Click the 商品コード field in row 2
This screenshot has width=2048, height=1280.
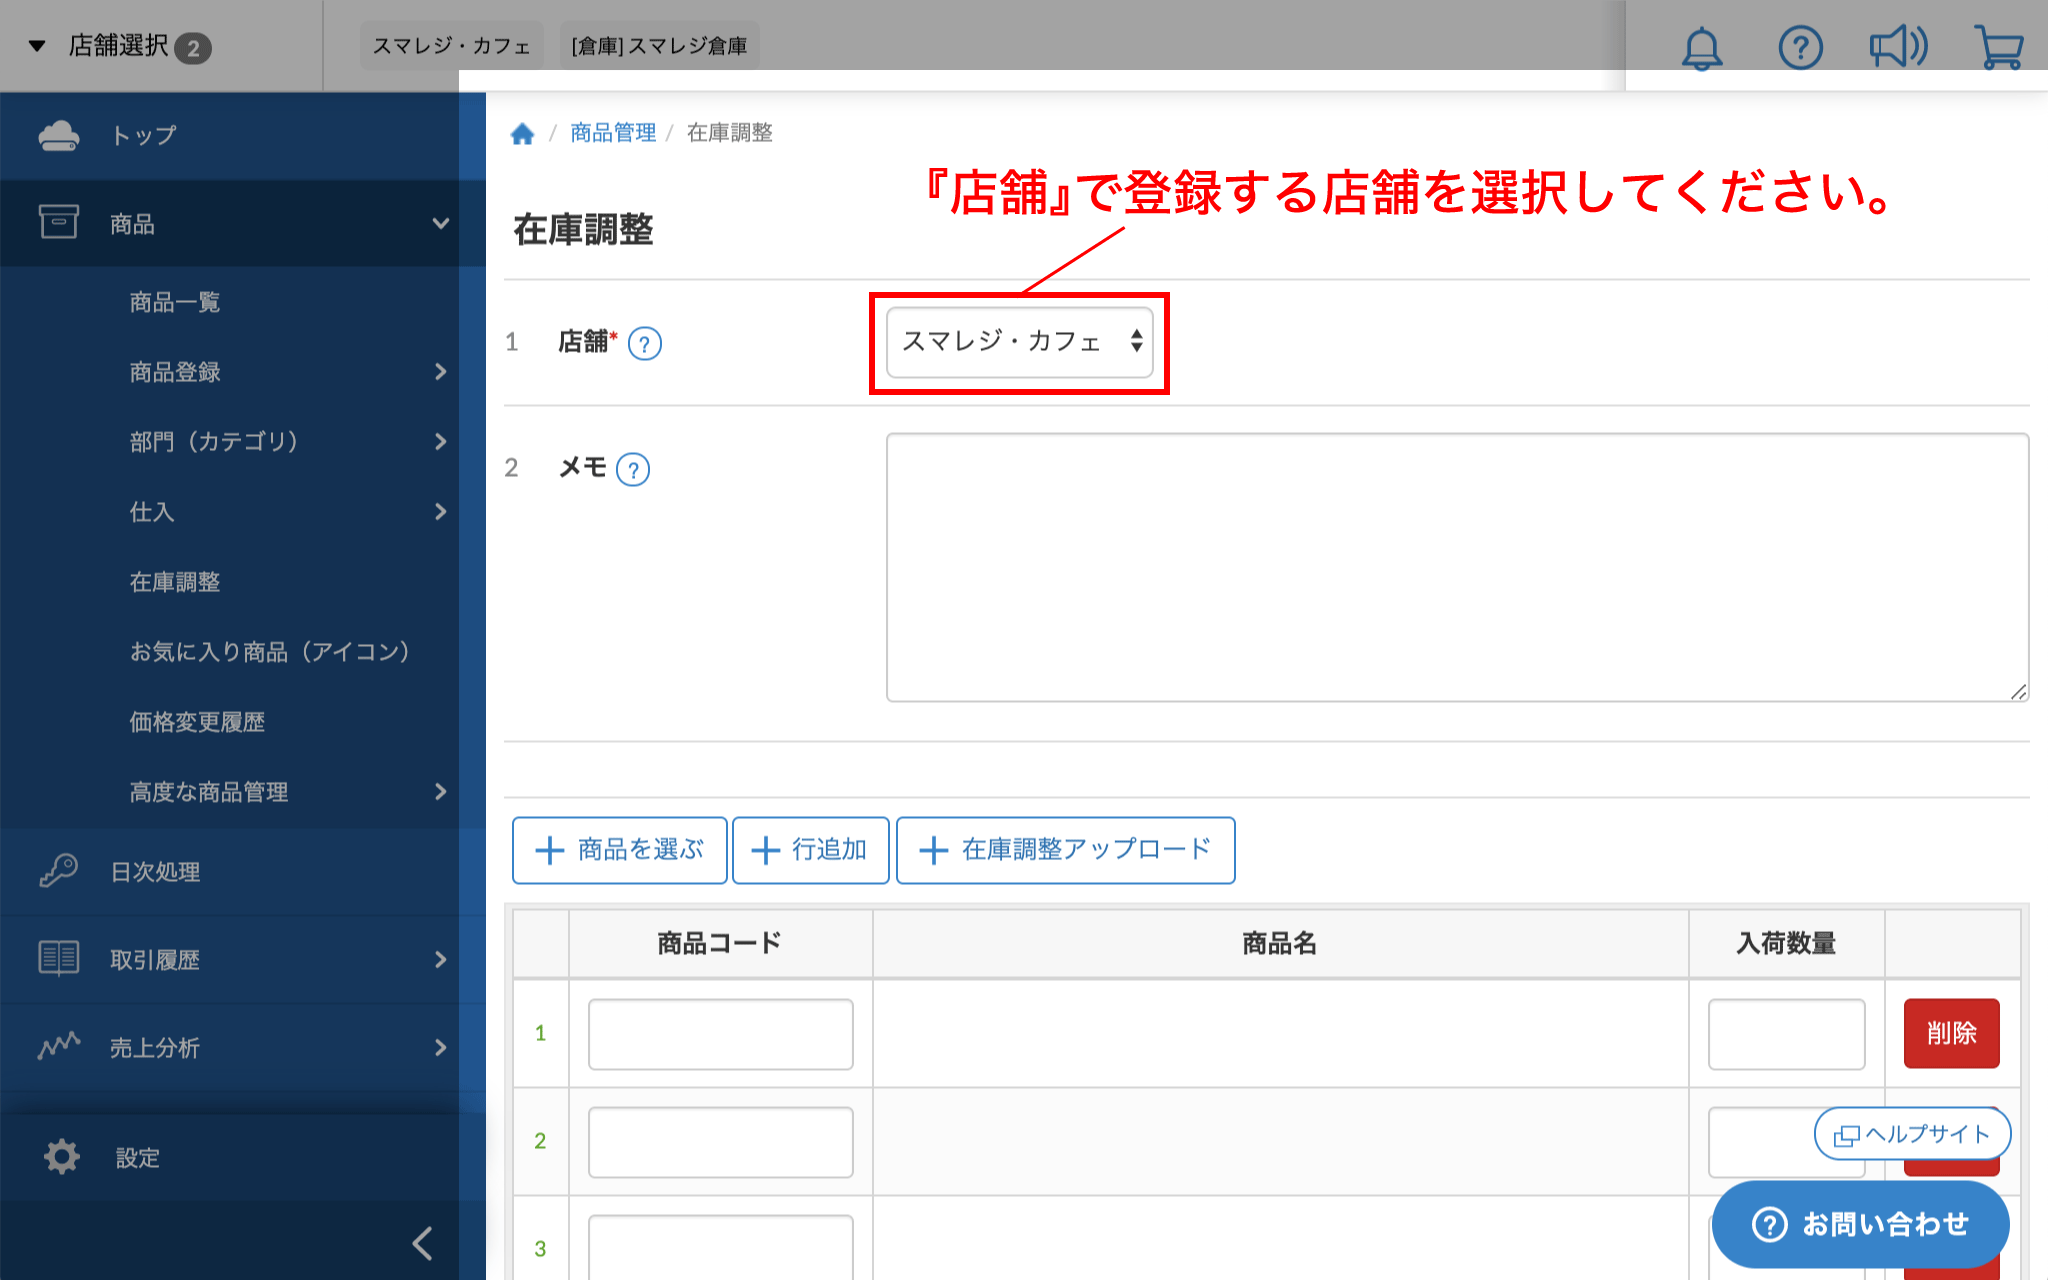pos(720,1142)
